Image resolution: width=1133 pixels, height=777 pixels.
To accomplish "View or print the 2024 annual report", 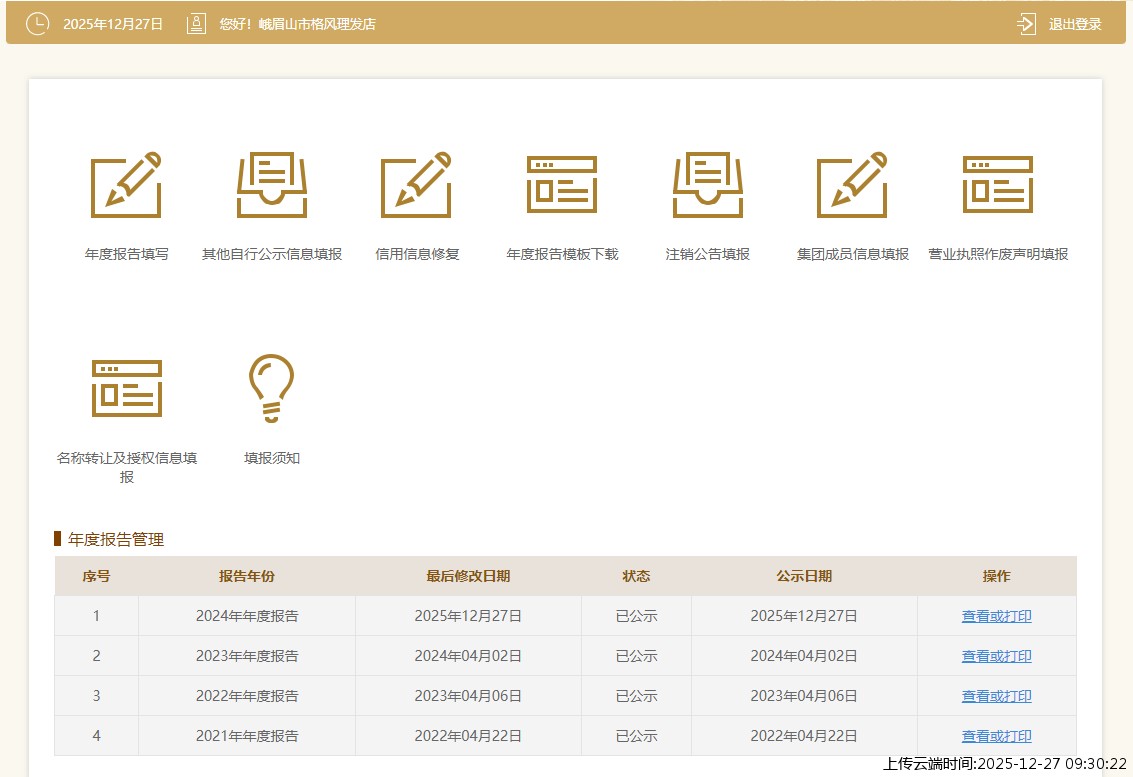I will pyautogui.click(x=996, y=616).
